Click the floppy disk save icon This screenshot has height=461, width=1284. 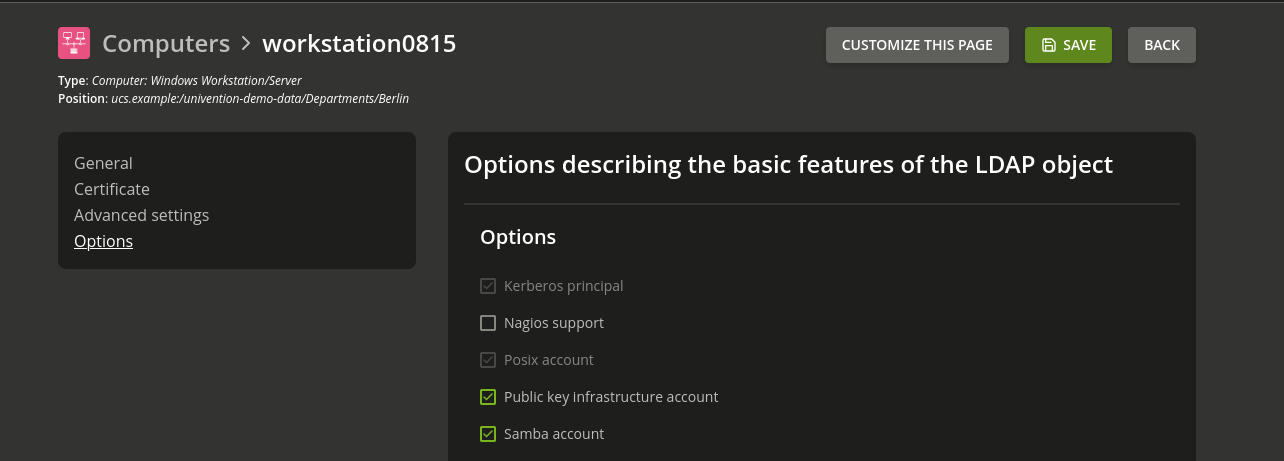tap(1048, 45)
